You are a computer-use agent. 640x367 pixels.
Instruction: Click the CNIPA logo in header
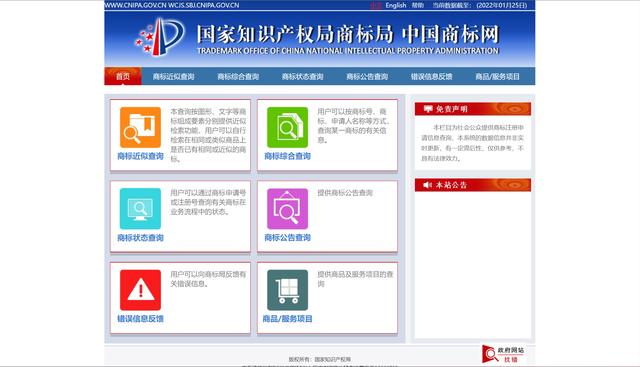click(x=160, y=37)
